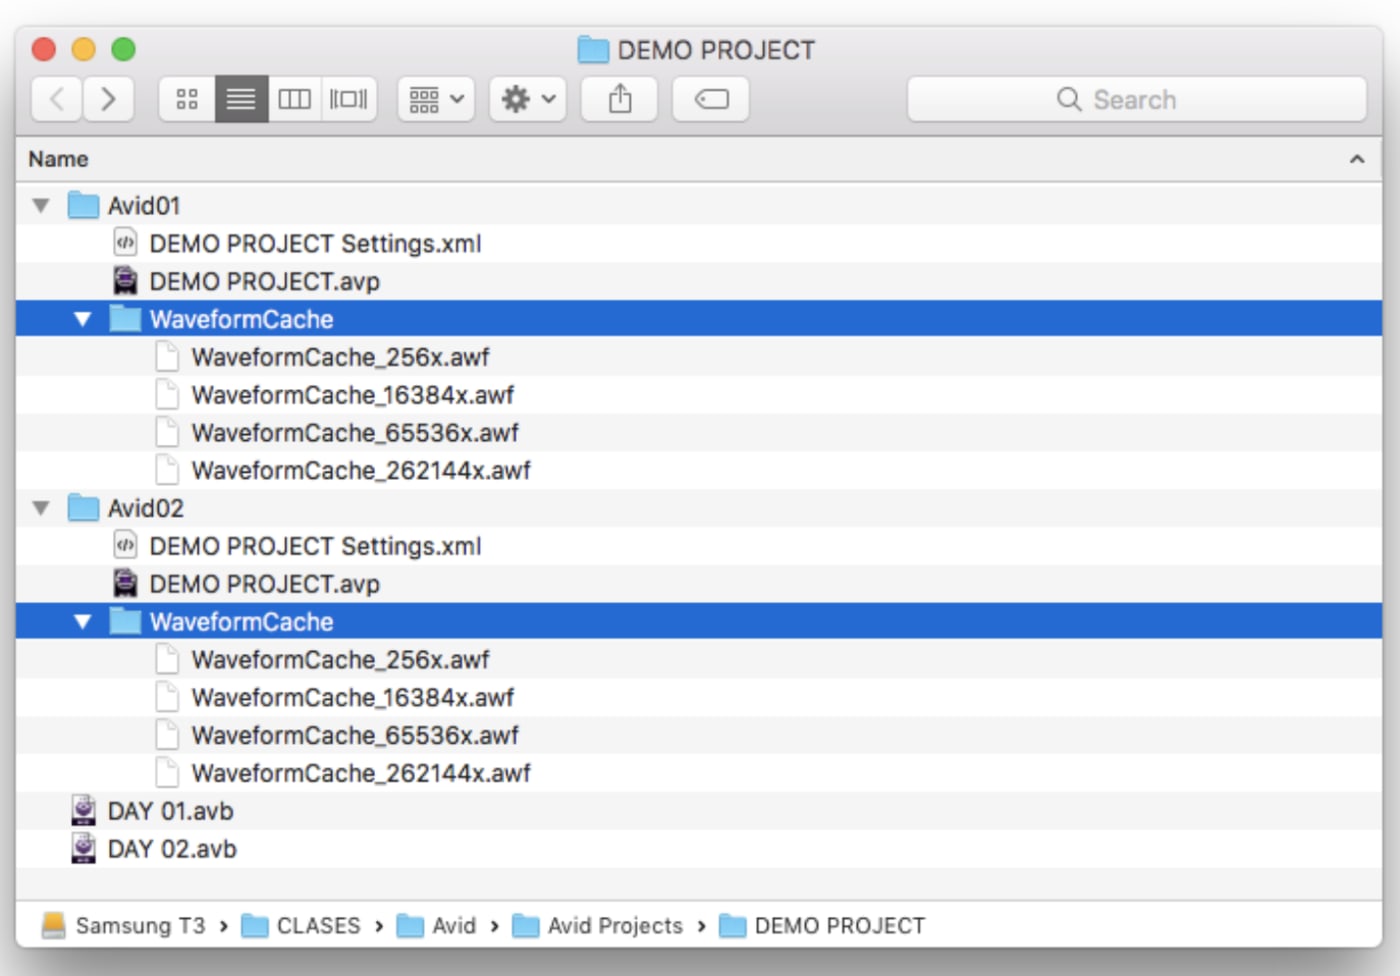The image size is (1400, 976).
Task: Go back with the left chevron button
Action: click(57, 99)
